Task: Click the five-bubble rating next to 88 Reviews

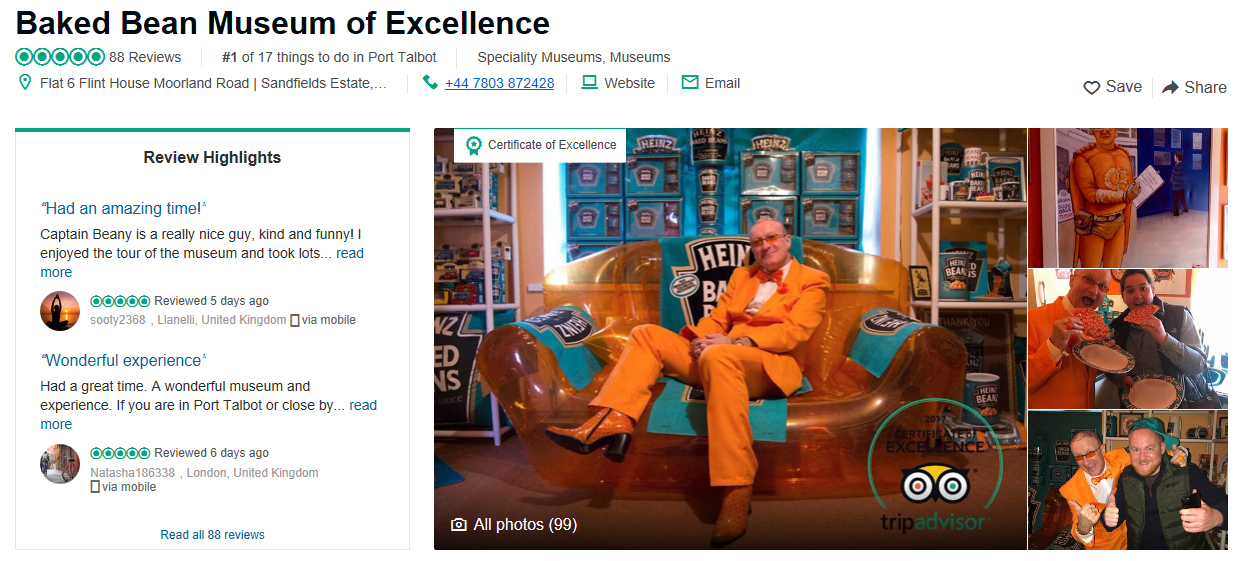Action: (60, 57)
